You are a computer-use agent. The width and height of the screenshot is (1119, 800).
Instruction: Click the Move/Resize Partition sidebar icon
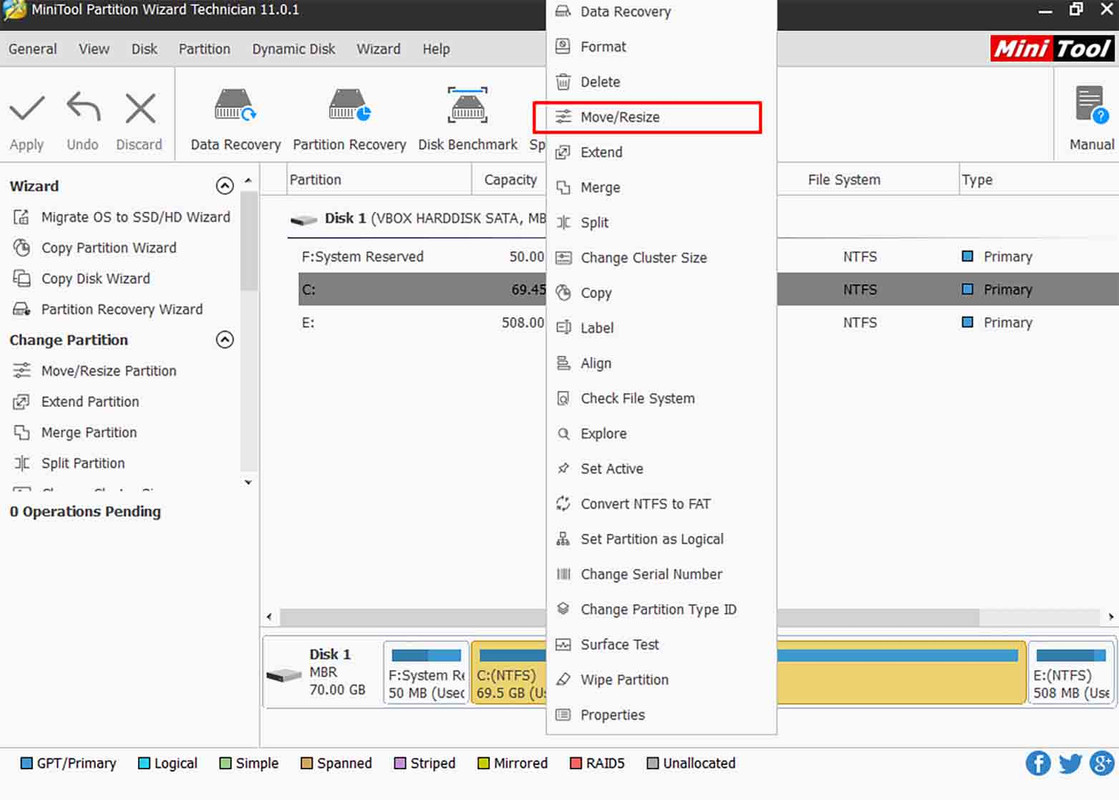[22, 370]
